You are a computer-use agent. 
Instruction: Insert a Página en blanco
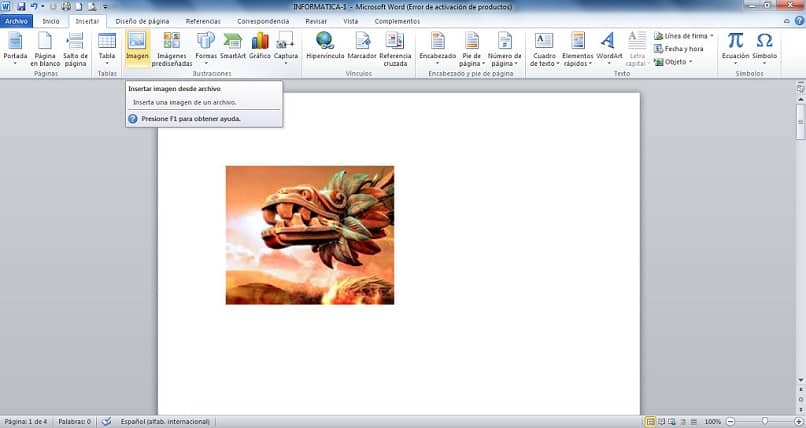pyautogui.click(x=45, y=49)
